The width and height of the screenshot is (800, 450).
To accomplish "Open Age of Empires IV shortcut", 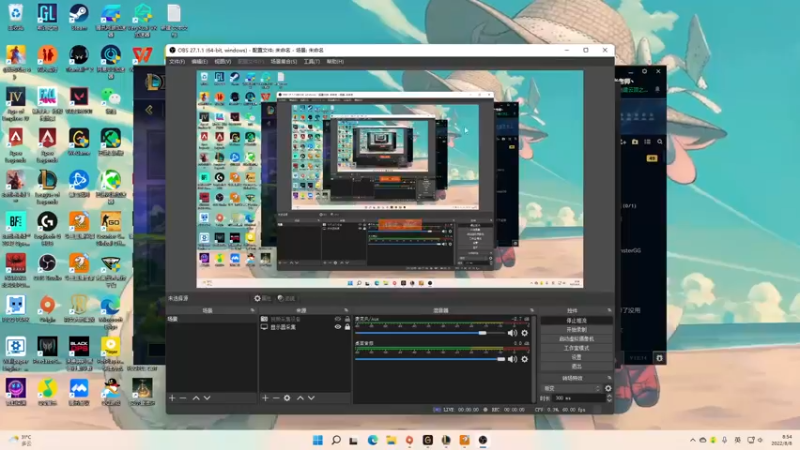I will [x=15, y=104].
